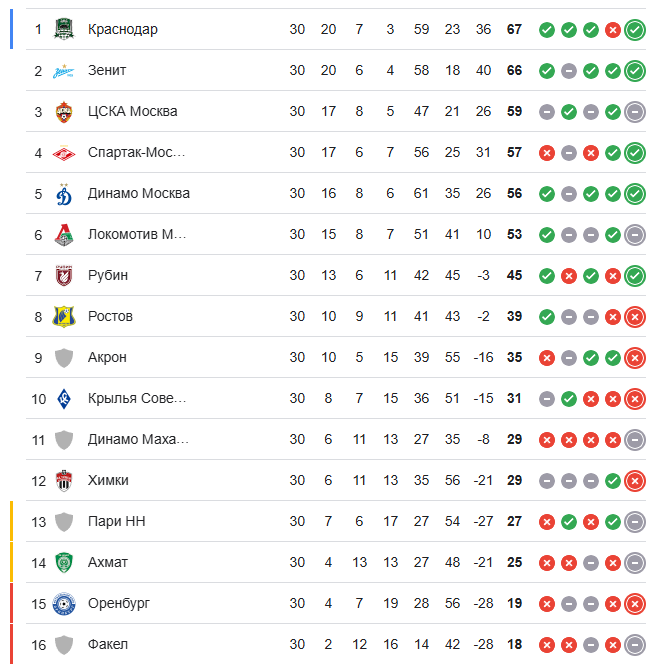Open ЦСКА Москва crest icon
The width and height of the screenshot is (657, 667).
pos(64,112)
